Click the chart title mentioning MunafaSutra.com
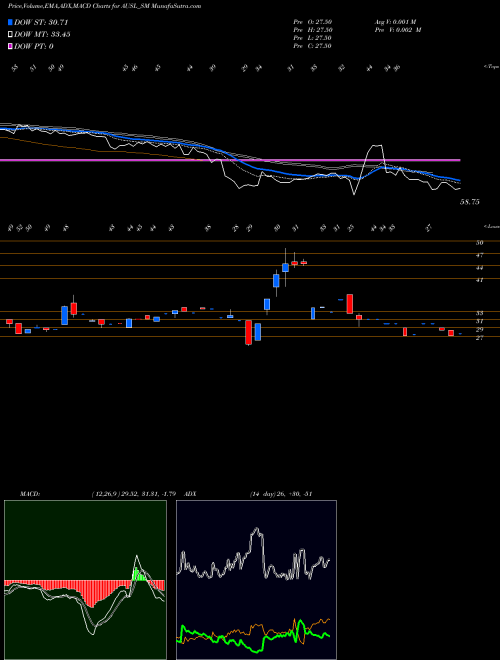This screenshot has width=500, height=660. coord(104,6)
